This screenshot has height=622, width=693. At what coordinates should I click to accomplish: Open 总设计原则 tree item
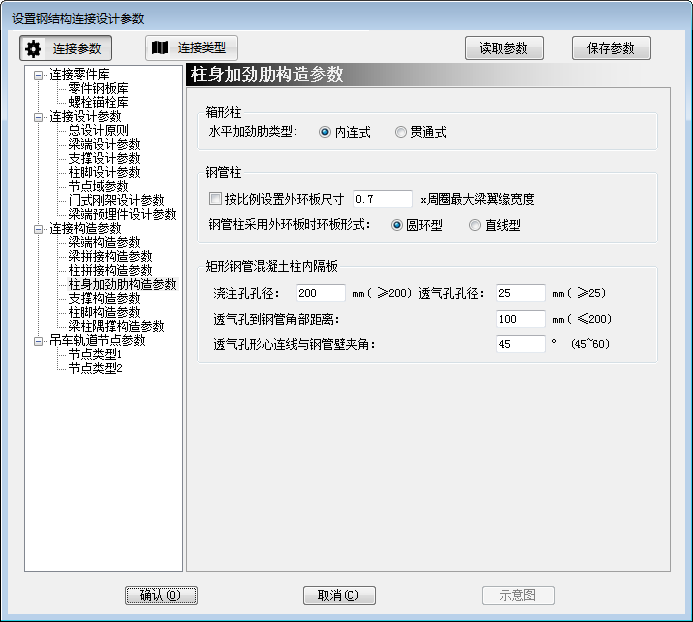tap(99, 130)
